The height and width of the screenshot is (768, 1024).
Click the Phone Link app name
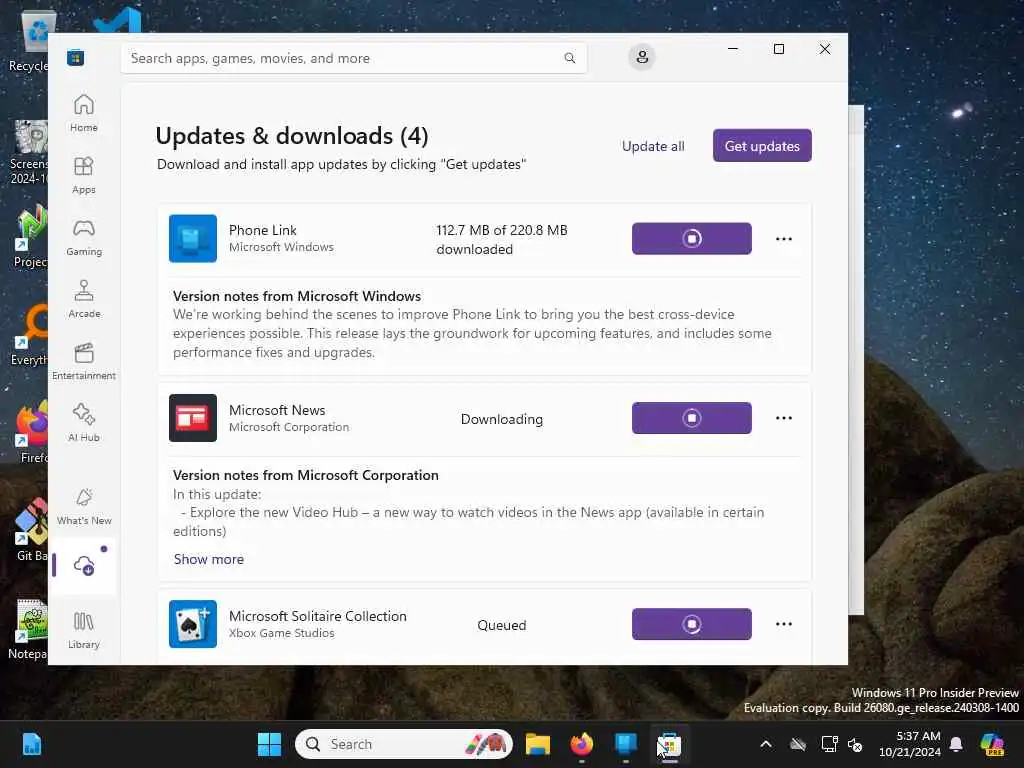click(x=263, y=230)
